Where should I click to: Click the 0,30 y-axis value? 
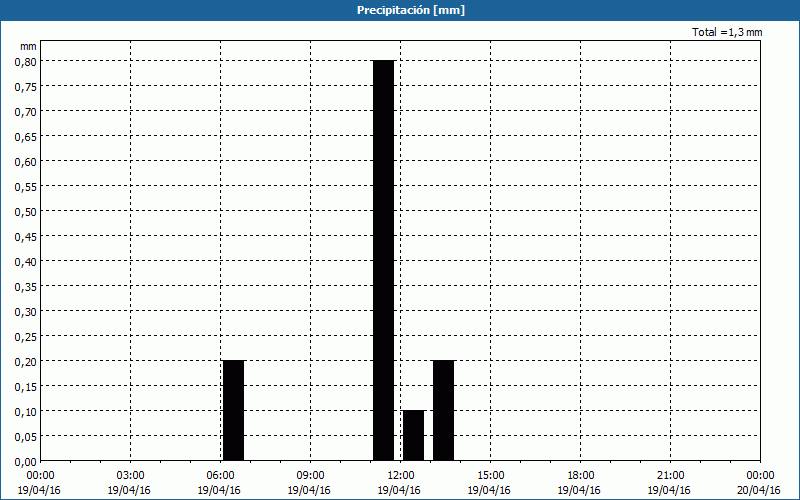26,311
